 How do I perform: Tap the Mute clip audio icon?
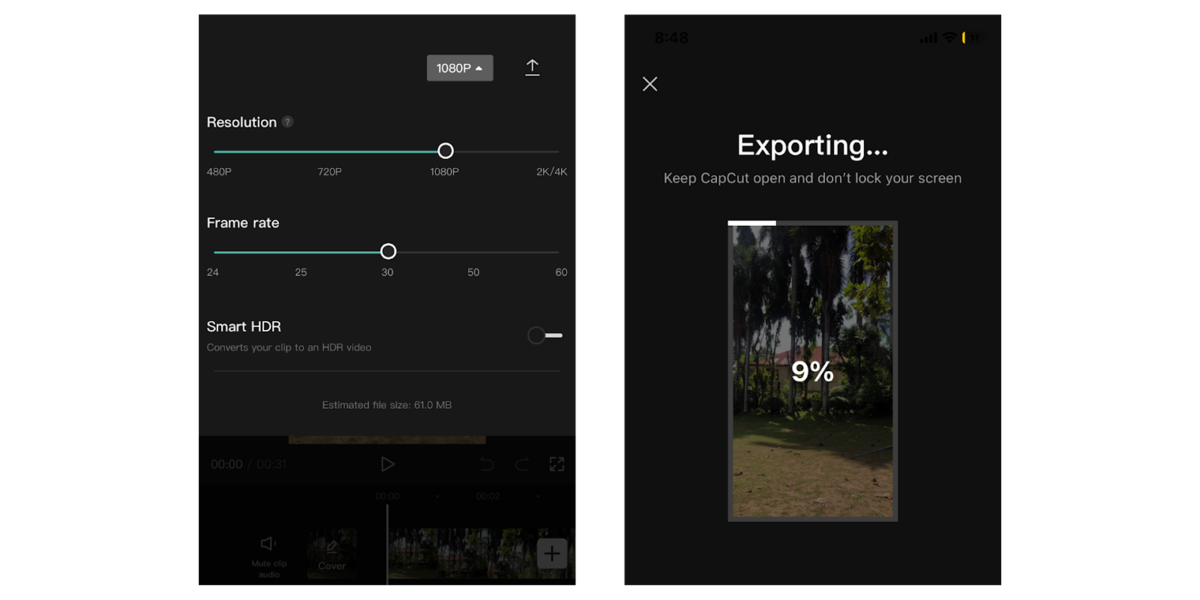[x=268, y=543]
